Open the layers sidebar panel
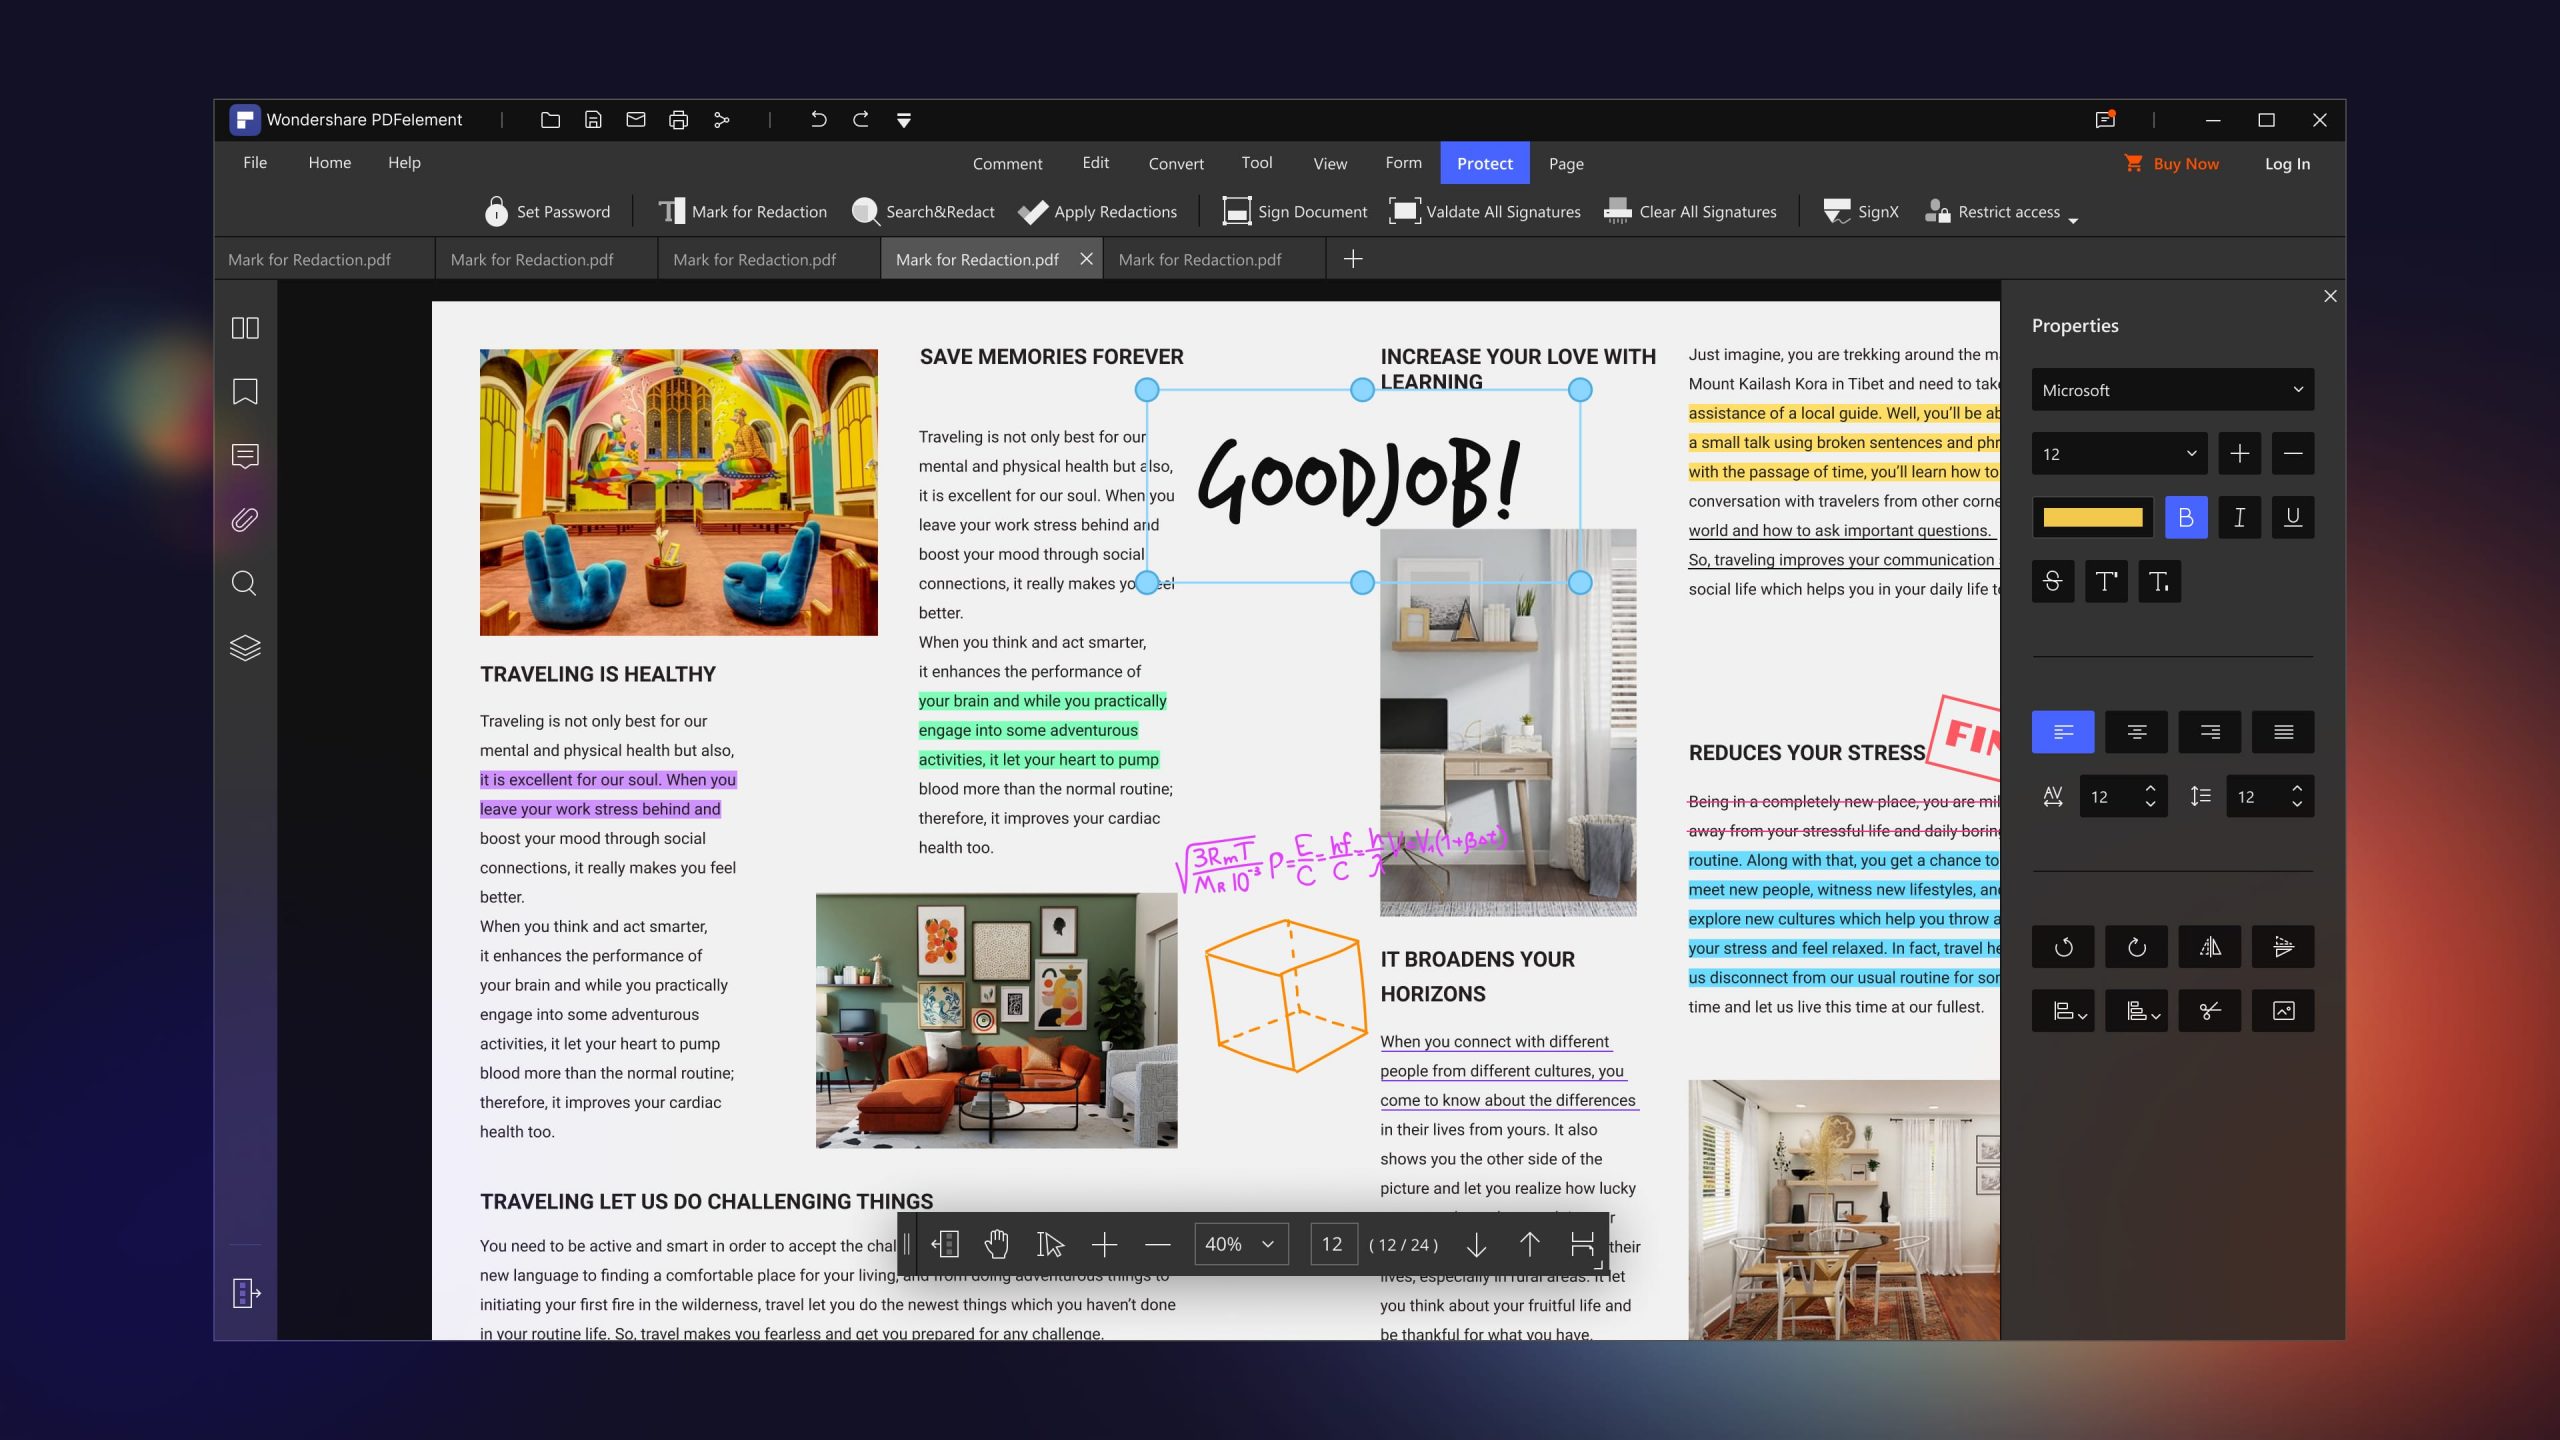2560x1440 pixels. point(245,648)
